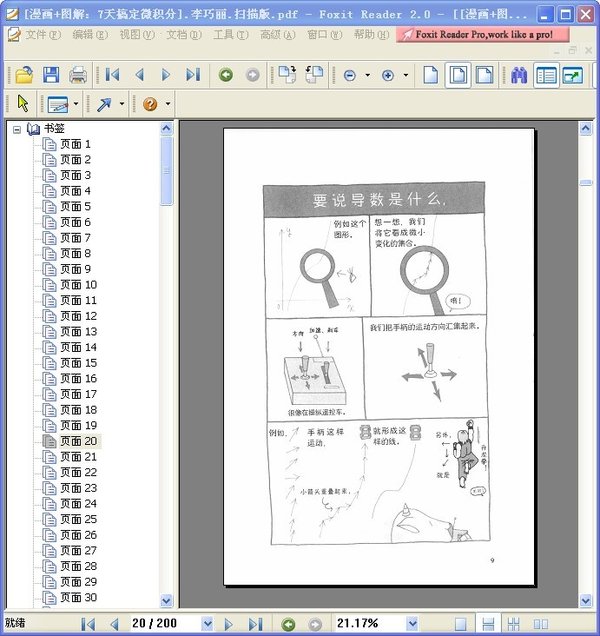Toggle fit page view
This screenshot has width=600, height=636.
point(458,75)
